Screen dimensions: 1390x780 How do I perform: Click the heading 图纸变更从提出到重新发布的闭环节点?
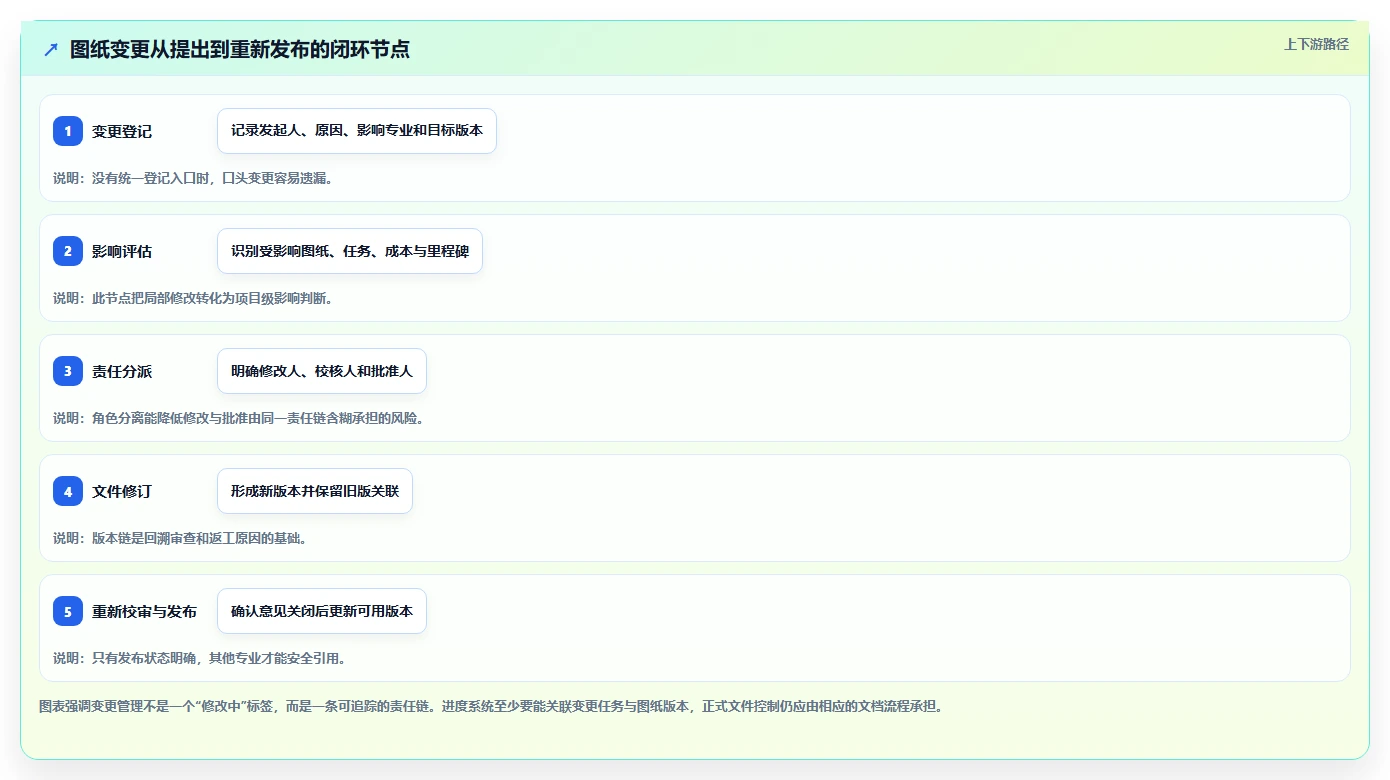[x=240, y=49]
